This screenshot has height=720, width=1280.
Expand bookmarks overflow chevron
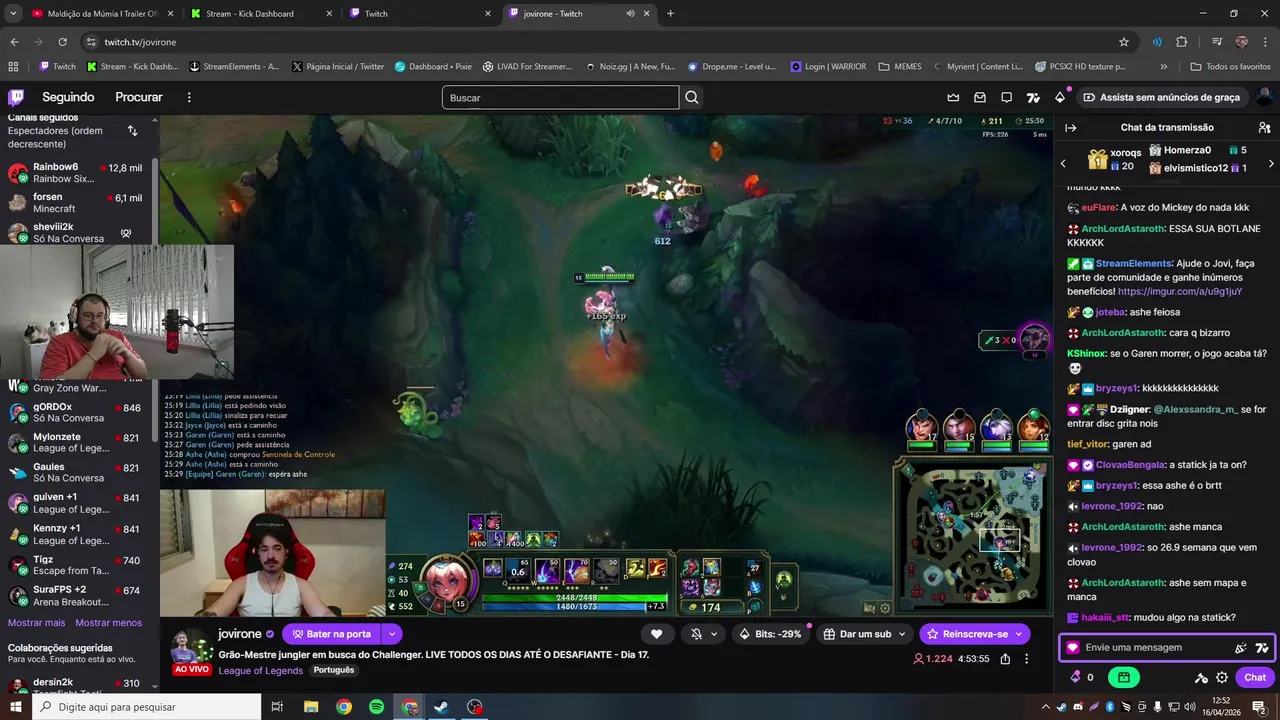(1163, 67)
